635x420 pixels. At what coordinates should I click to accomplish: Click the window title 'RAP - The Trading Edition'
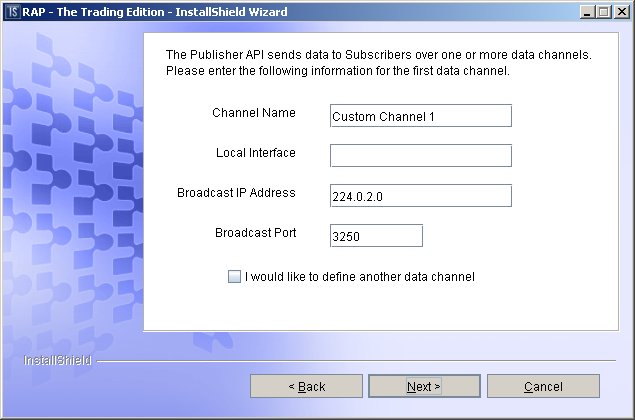(93, 12)
